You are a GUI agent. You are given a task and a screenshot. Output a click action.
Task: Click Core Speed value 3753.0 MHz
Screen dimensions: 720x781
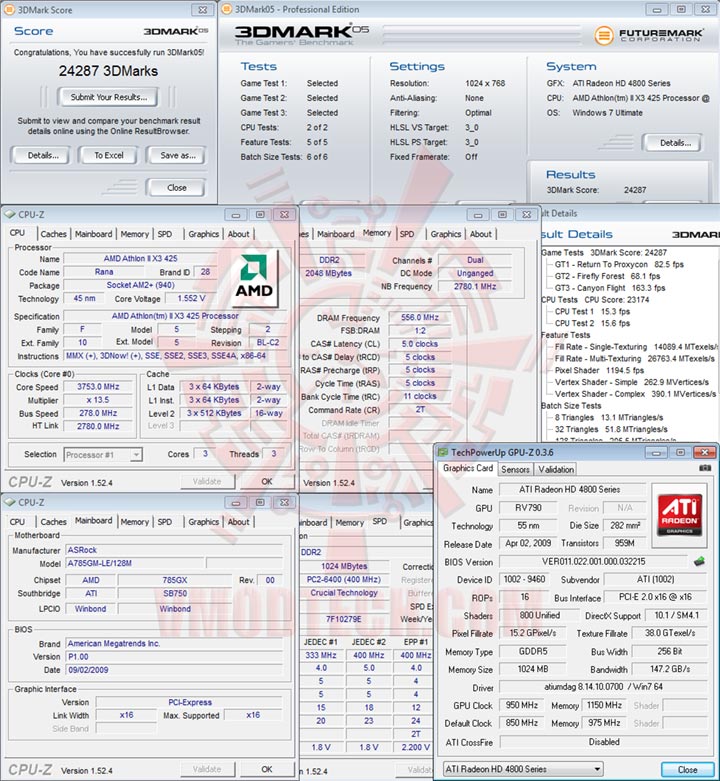[x=98, y=387]
